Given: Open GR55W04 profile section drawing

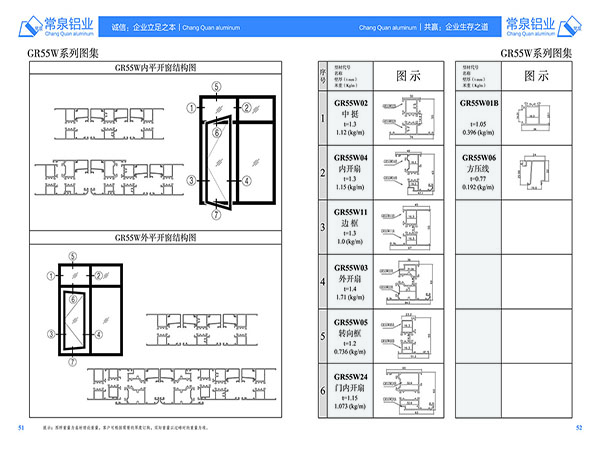Looking at the screenshot, I should [x=409, y=172].
